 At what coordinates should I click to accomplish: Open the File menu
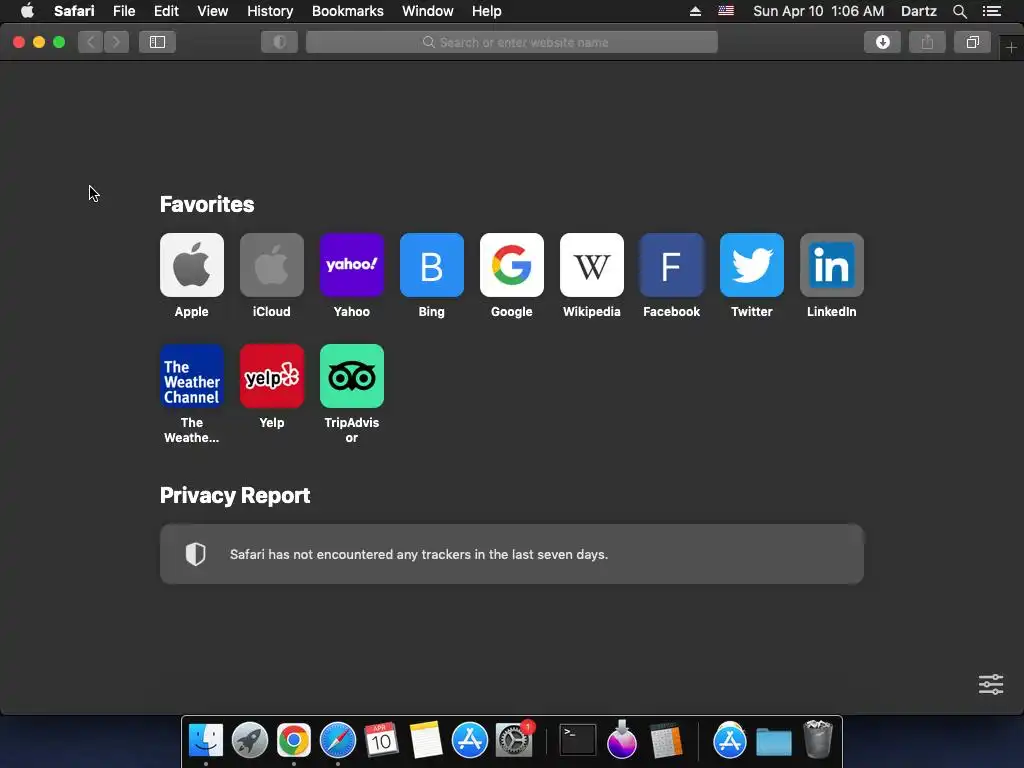(x=124, y=11)
